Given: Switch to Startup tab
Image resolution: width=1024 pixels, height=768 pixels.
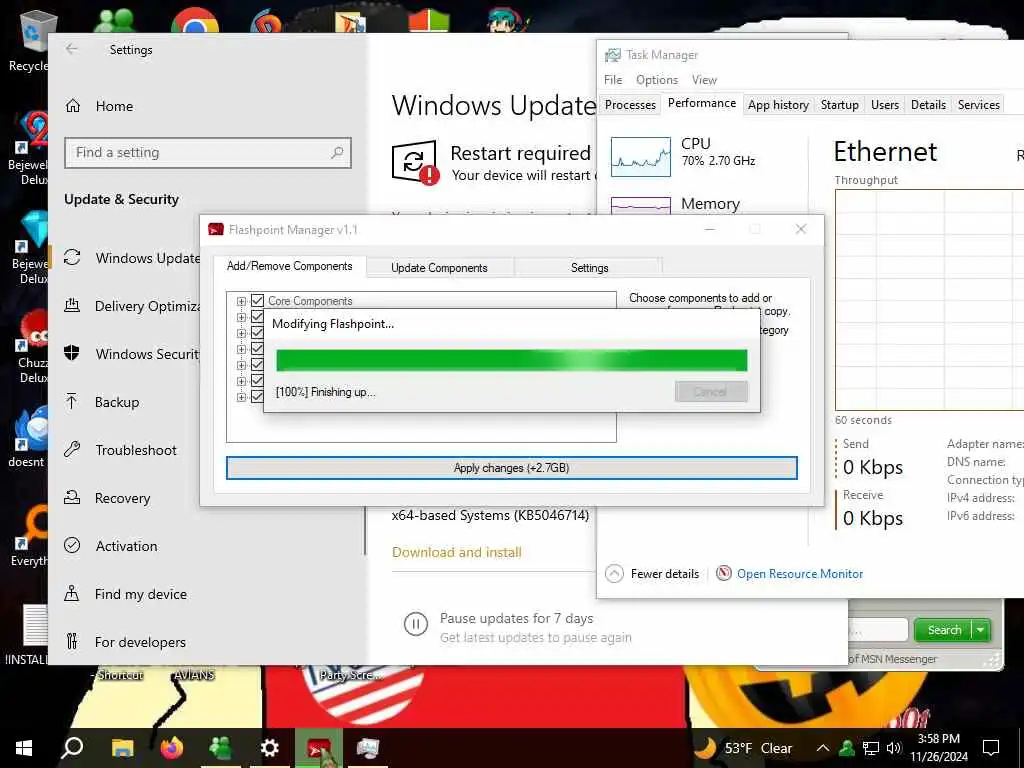Looking at the screenshot, I should click(x=840, y=104).
